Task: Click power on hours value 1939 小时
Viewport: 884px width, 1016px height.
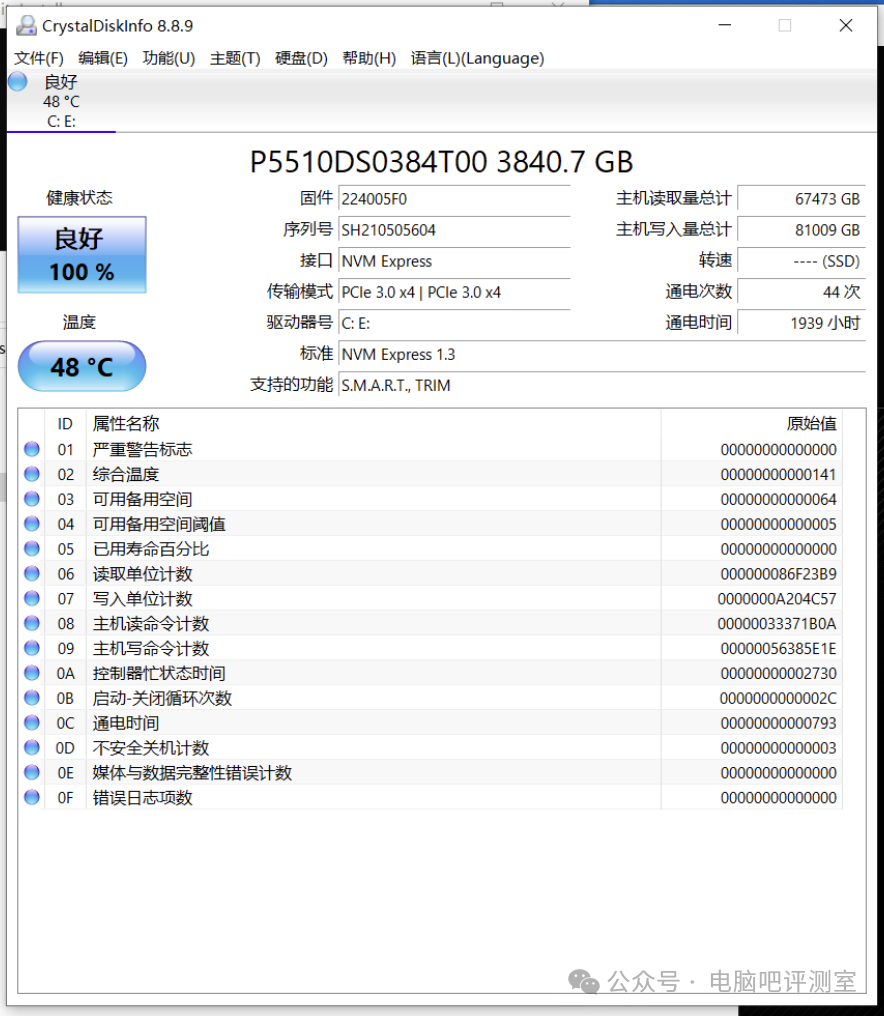Action: (x=802, y=323)
